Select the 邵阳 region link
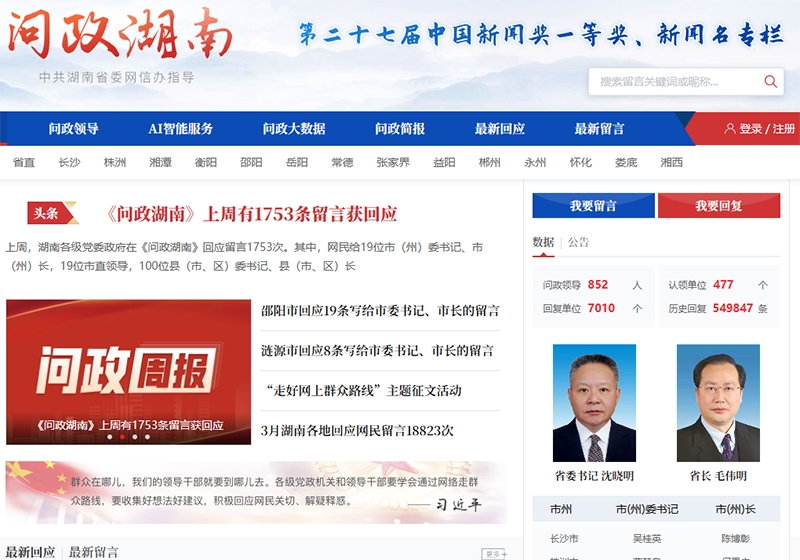The image size is (800, 560). [x=251, y=162]
